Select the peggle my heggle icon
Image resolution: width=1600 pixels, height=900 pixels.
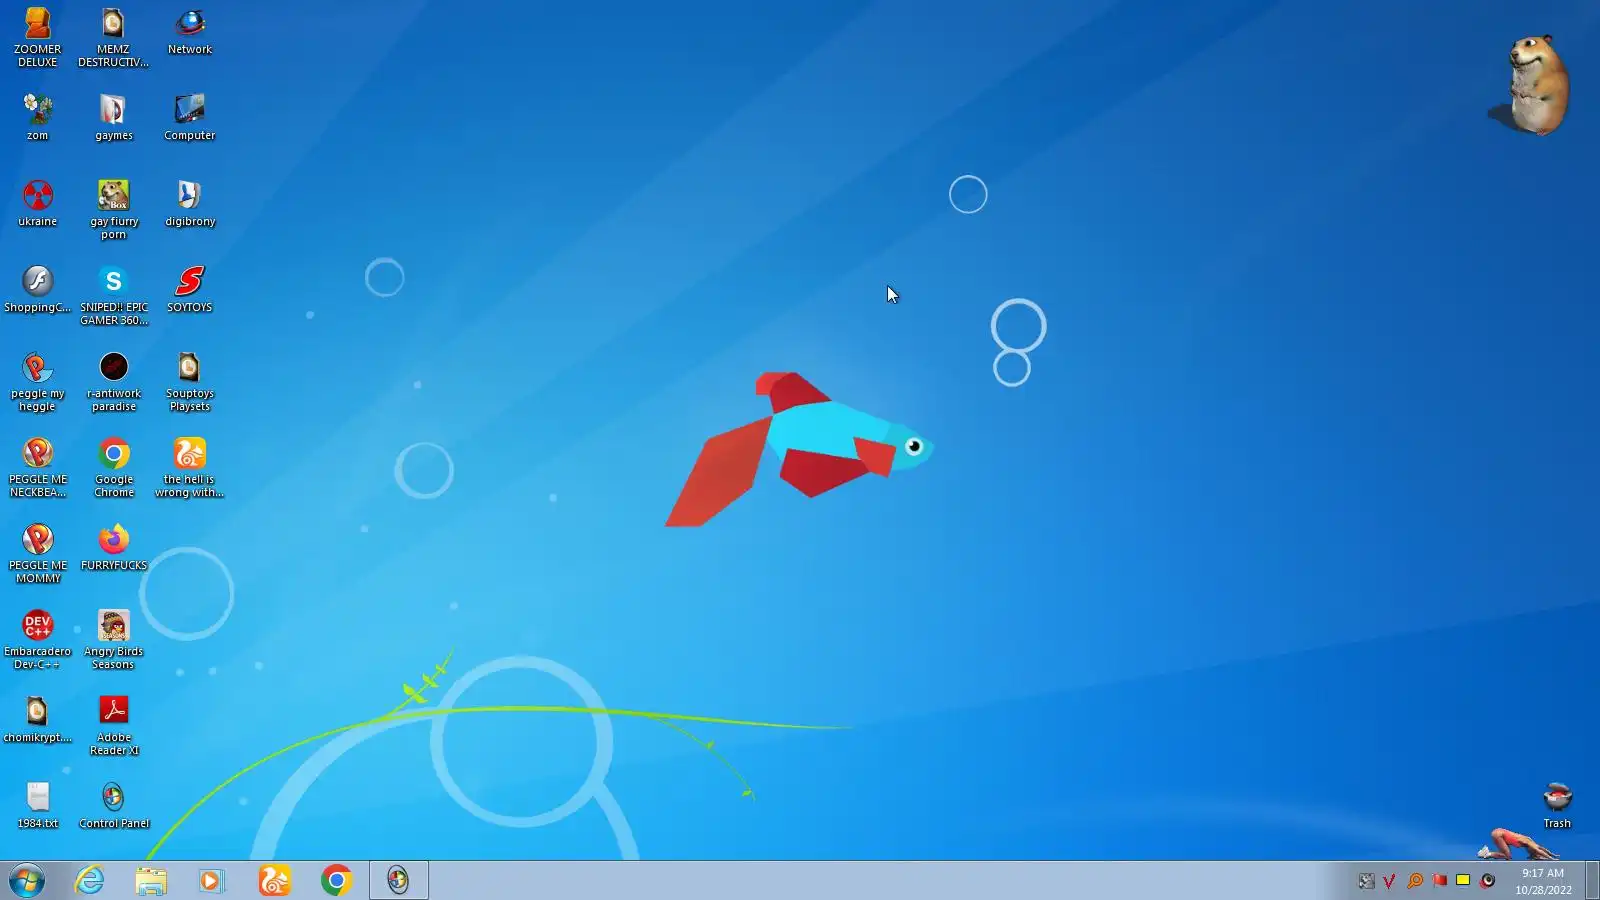37,381
